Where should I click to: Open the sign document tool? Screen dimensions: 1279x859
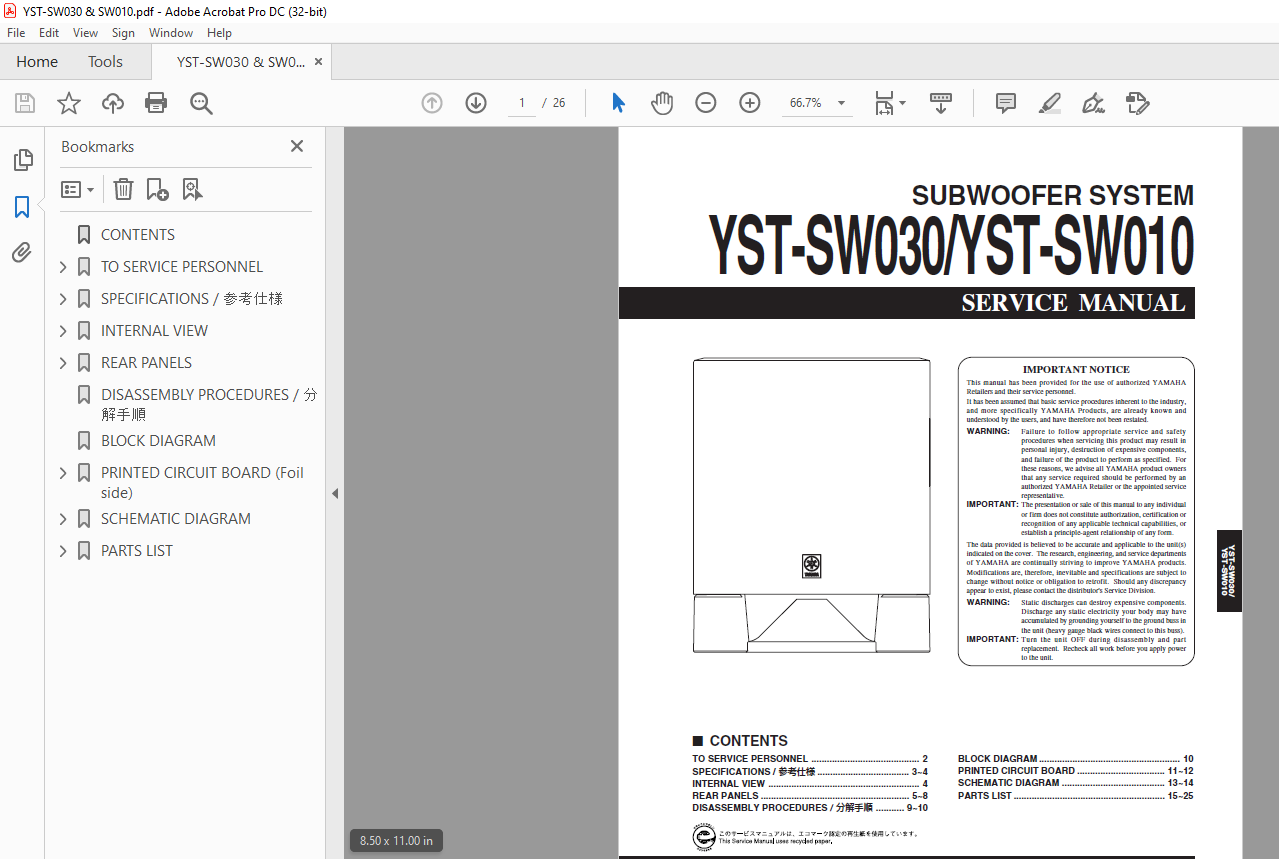[1093, 103]
